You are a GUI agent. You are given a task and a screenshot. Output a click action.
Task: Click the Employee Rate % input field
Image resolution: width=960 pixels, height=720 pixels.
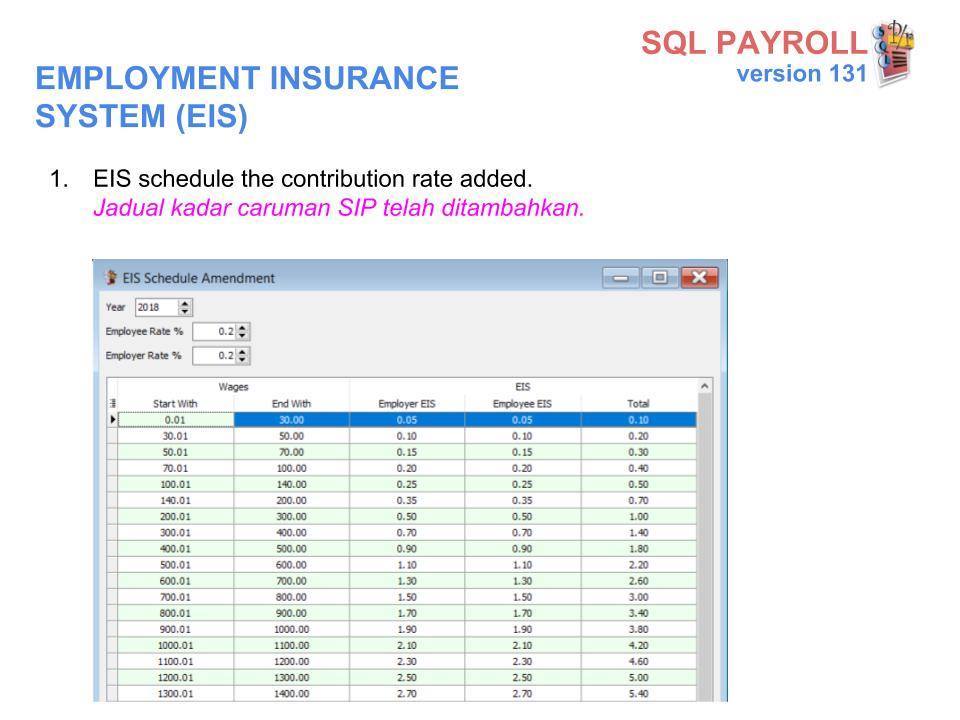[214, 331]
